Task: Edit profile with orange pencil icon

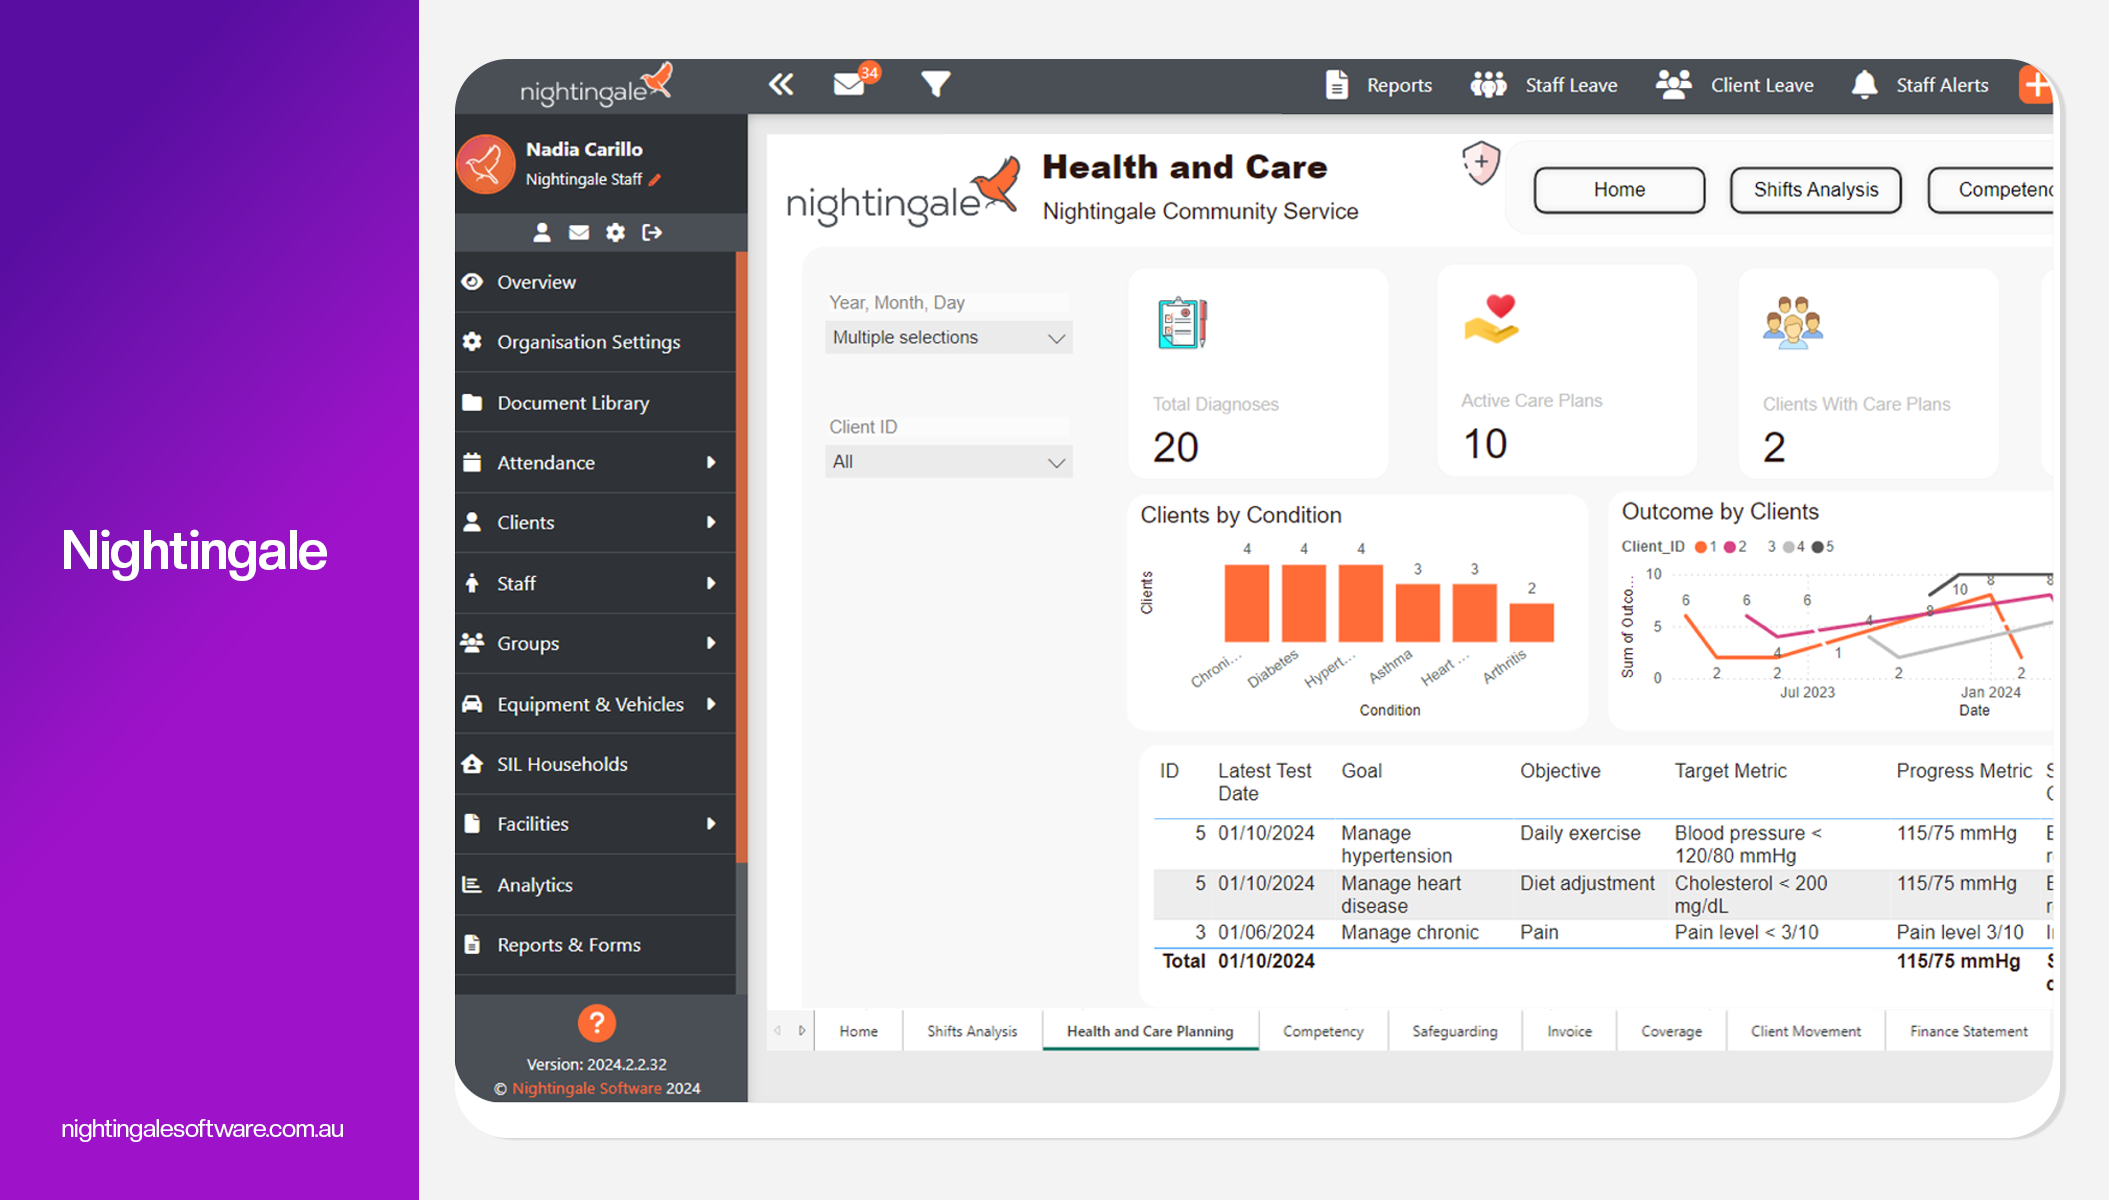Action: coord(655,180)
